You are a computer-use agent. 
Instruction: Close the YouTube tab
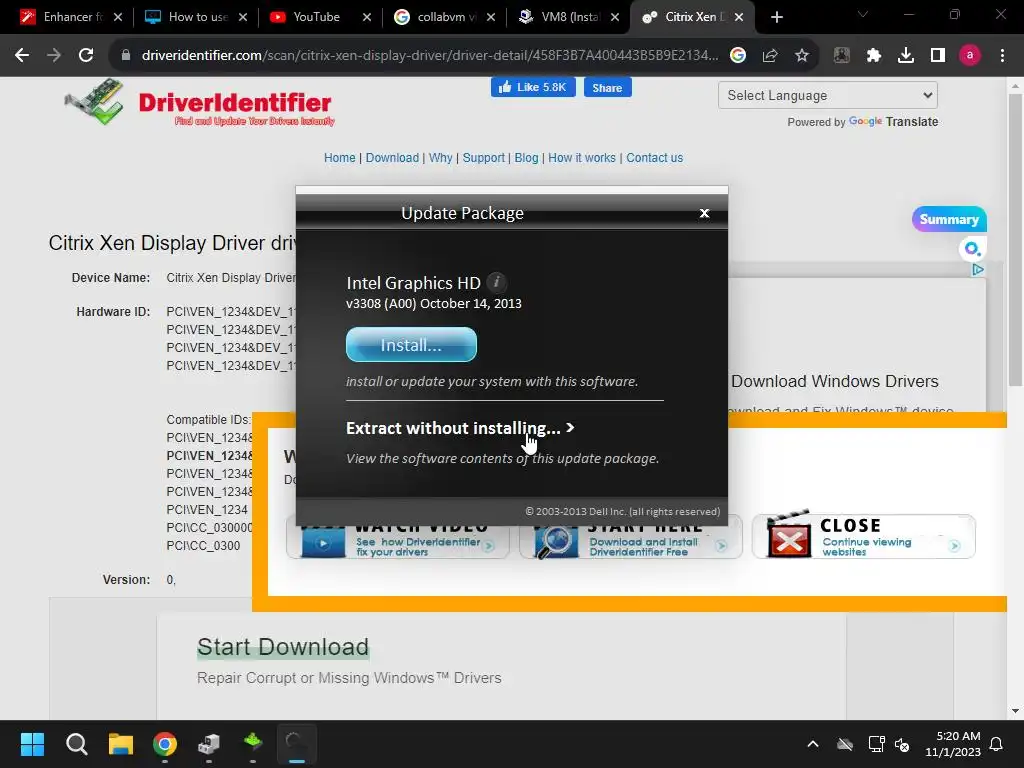(367, 17)
